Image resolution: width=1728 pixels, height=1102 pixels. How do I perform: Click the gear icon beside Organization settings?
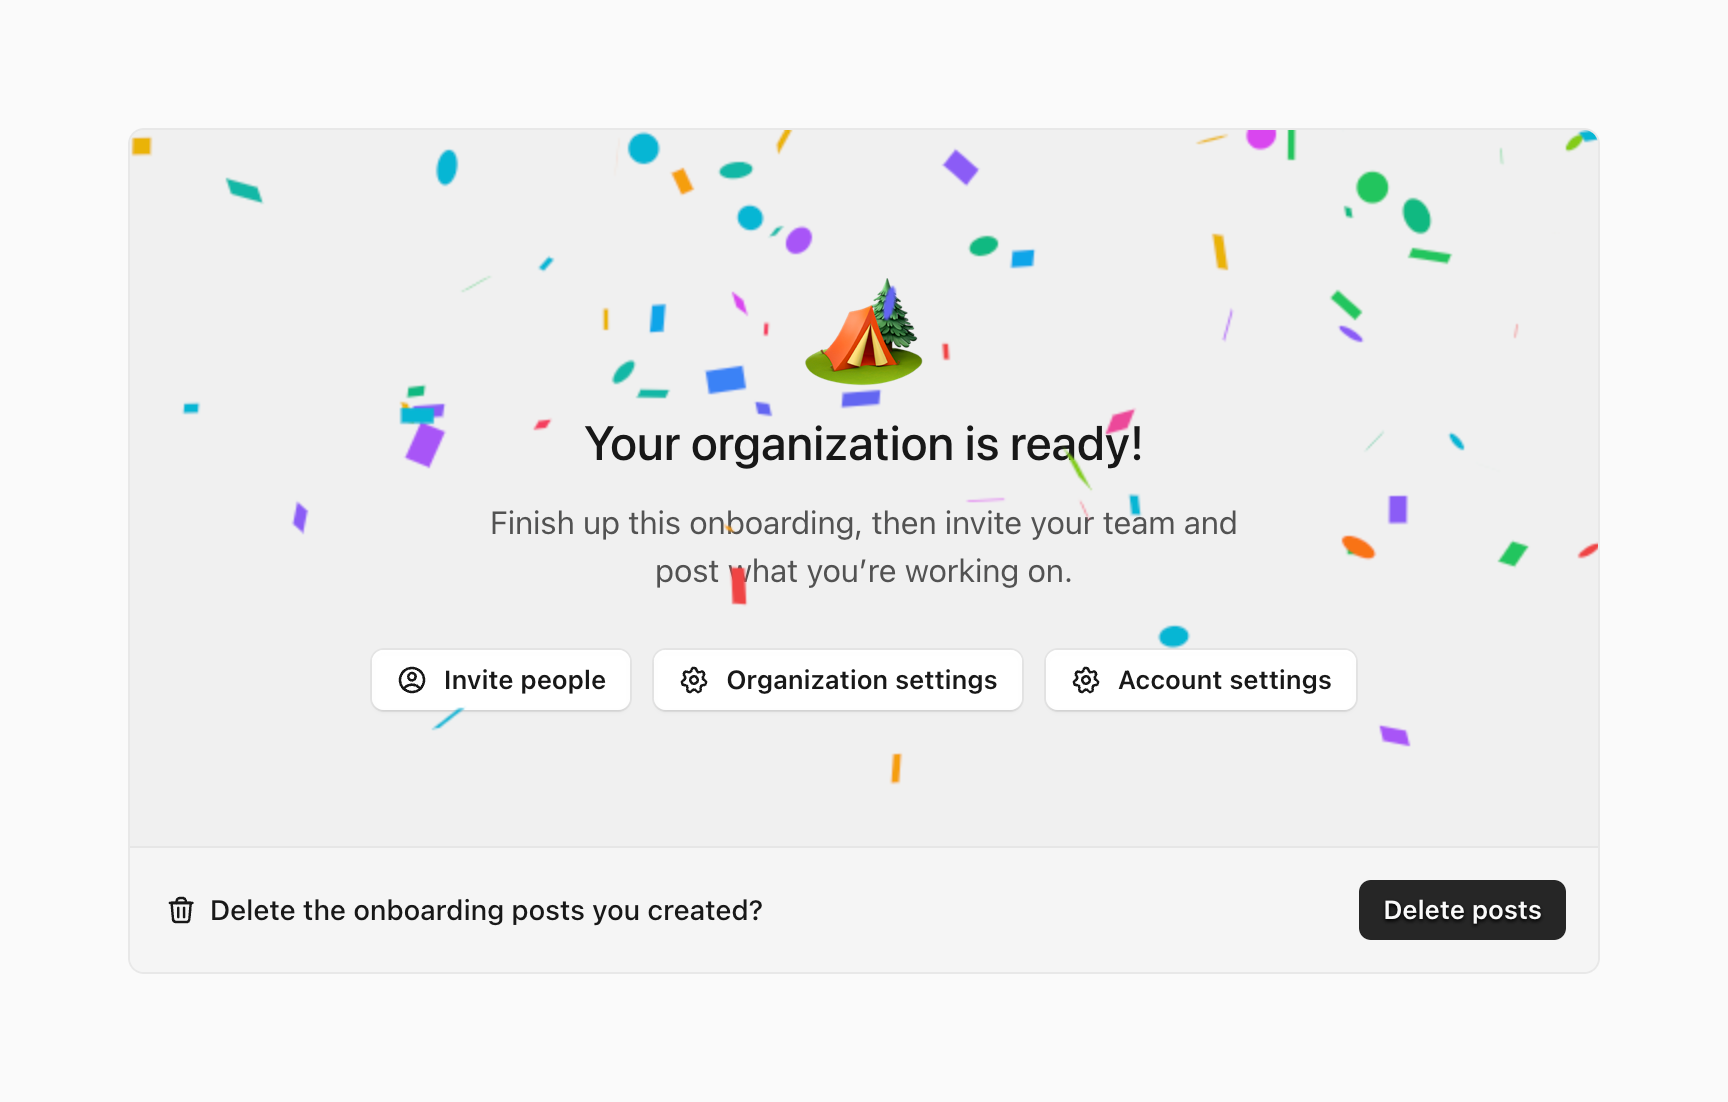[x=694, y=680]
